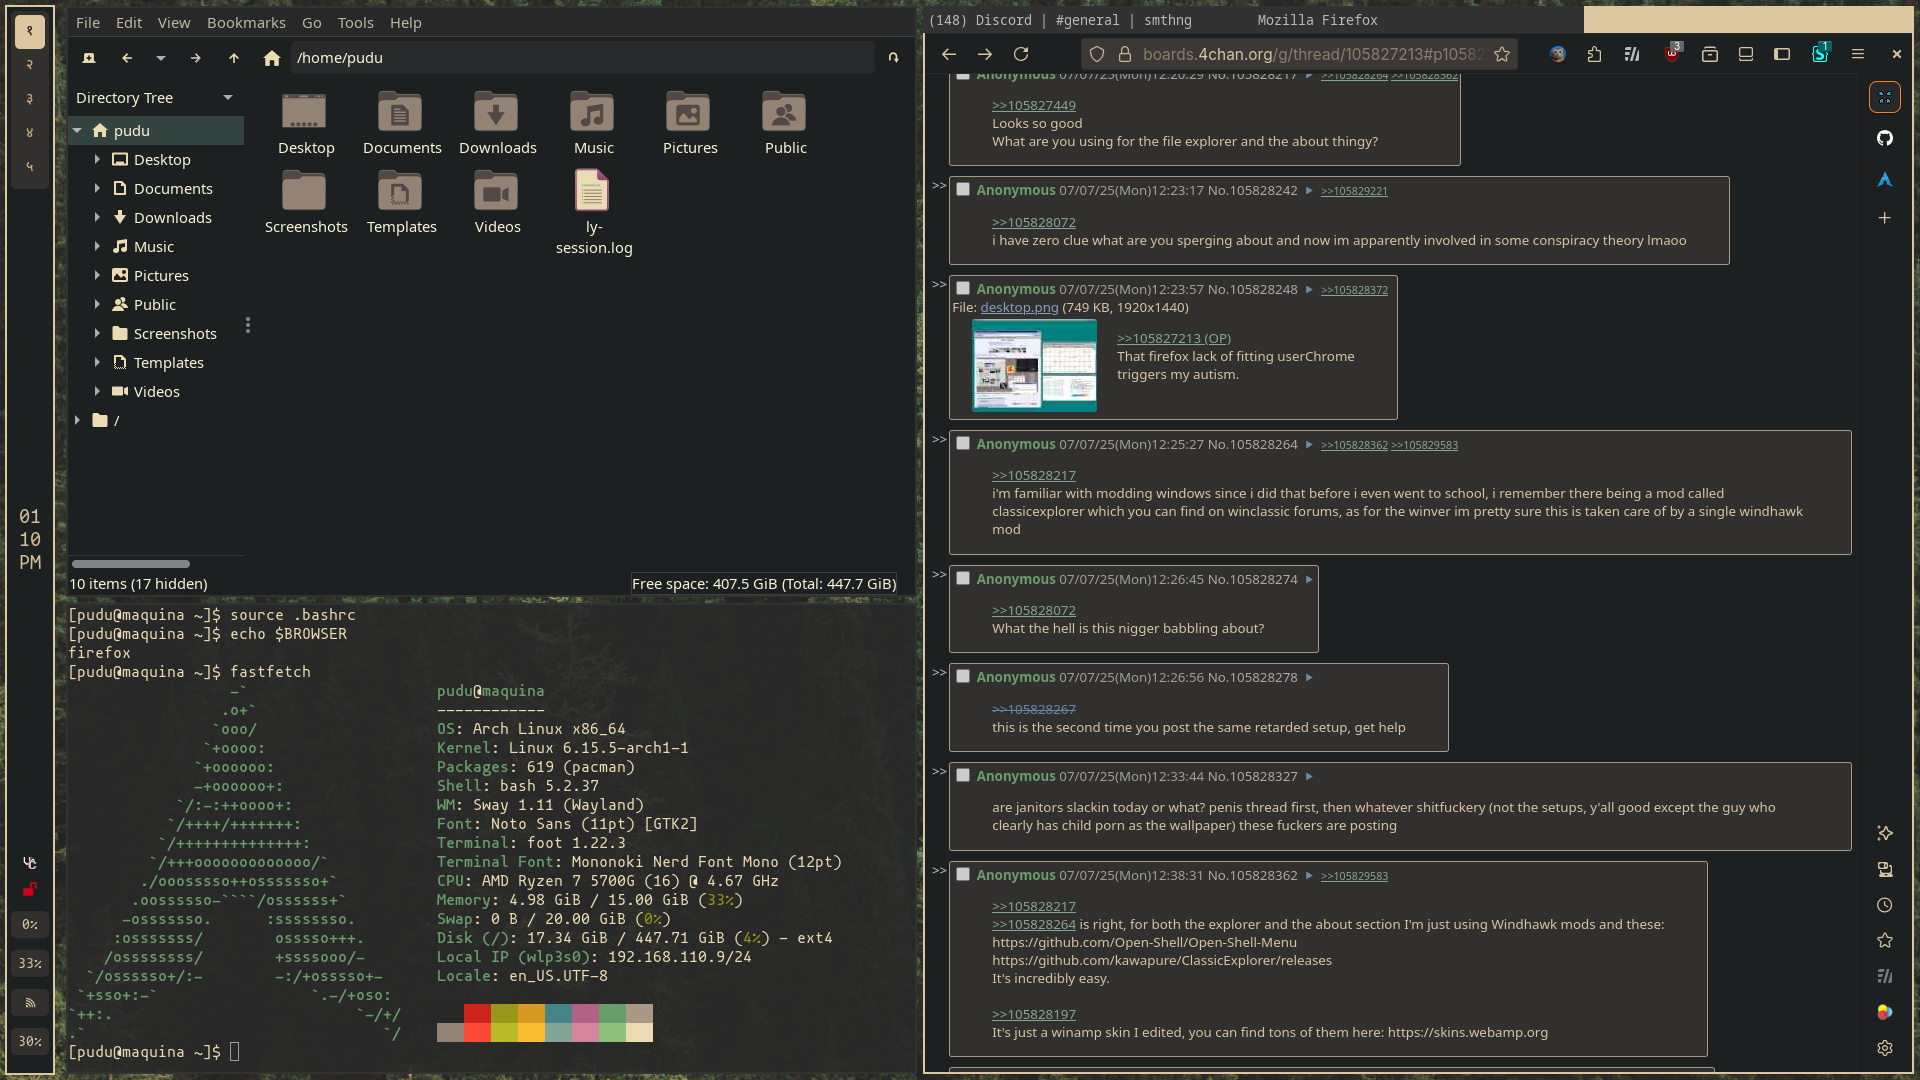Screen dimensions: 1920x1080
Task: Open the AI chatbot sparkle icon in sidebar
Action: pos(1885,833)
